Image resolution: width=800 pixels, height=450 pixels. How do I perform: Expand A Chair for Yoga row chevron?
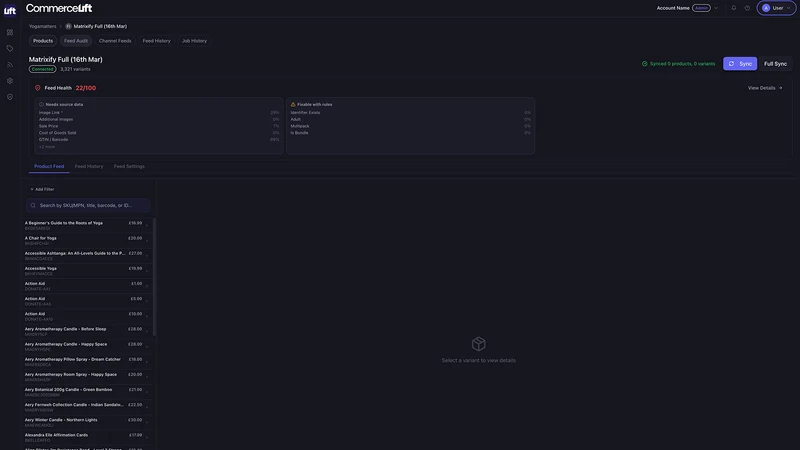pyautogui.click(x=147, y=240)
